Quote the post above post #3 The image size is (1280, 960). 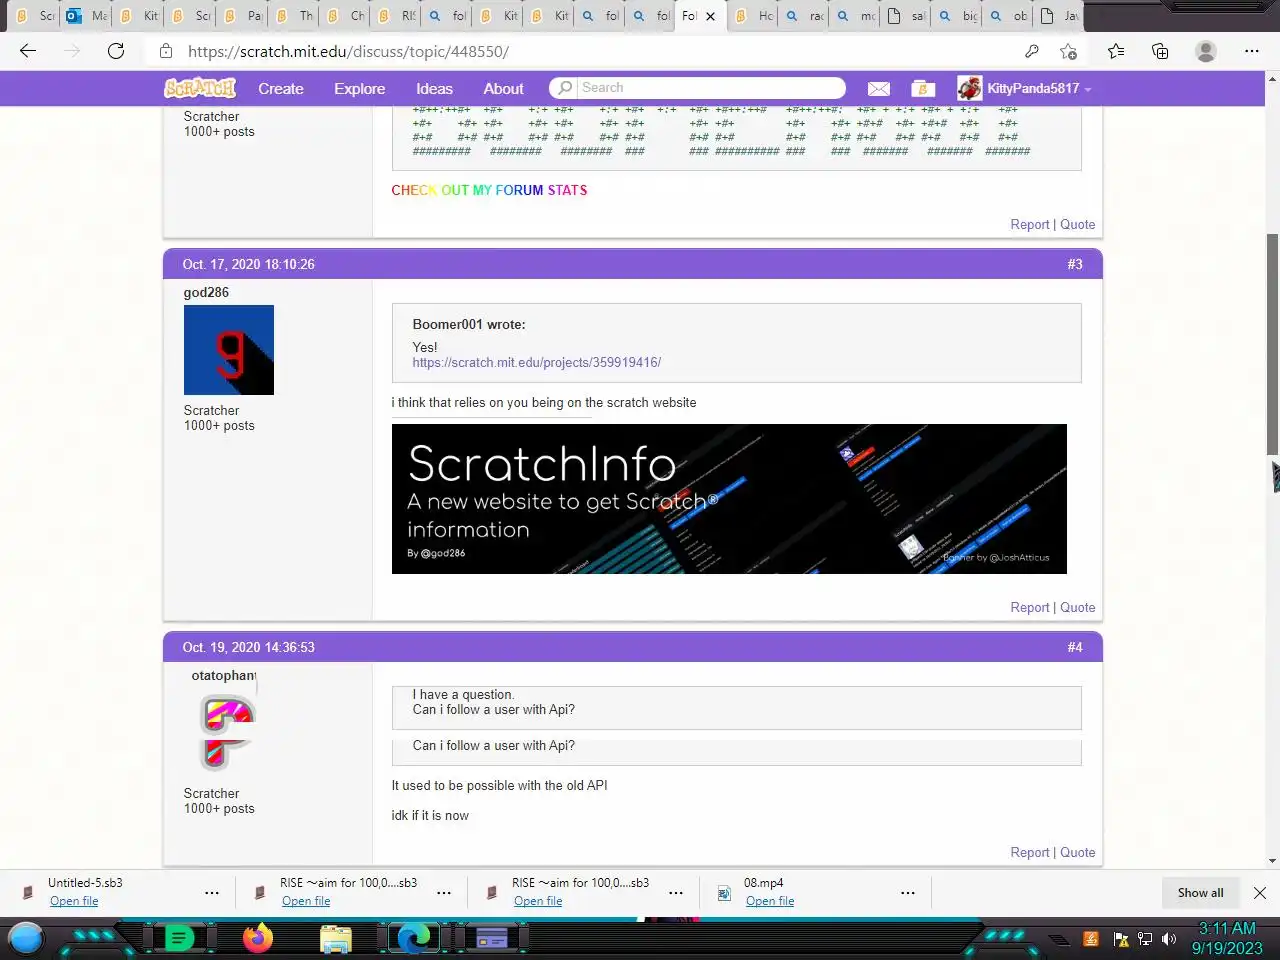pyautogui.click(x=1078, y=225)
